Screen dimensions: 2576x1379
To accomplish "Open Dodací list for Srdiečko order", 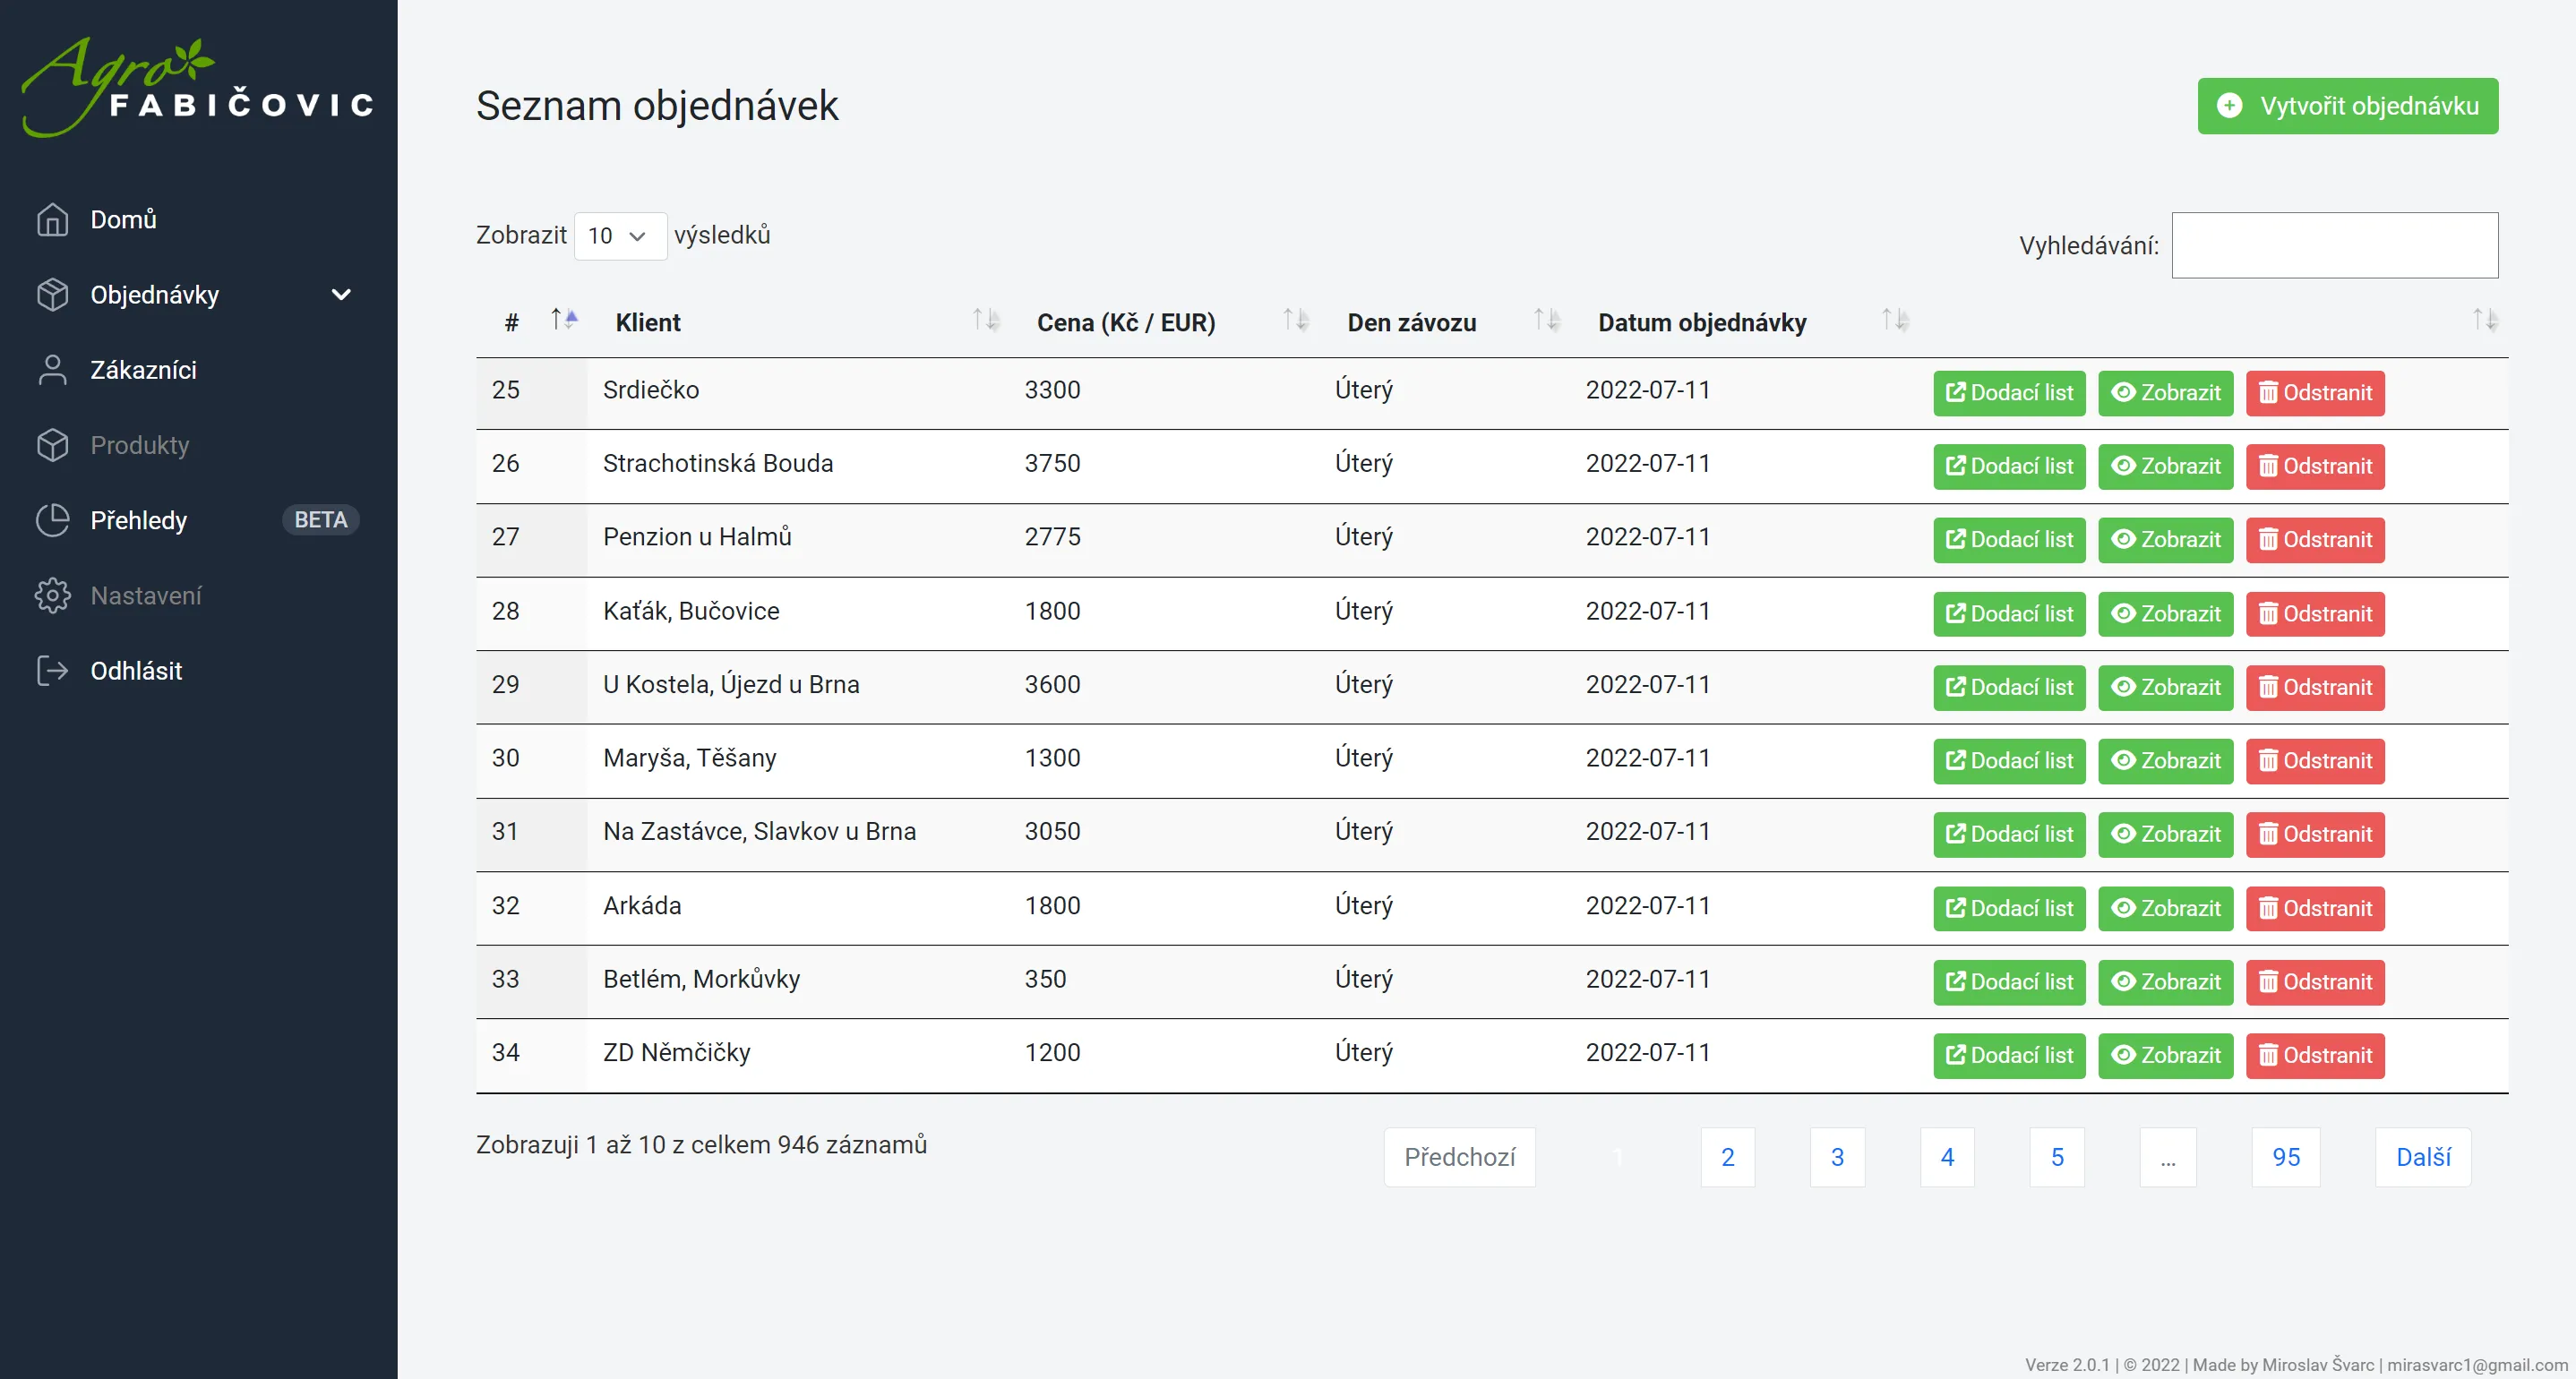I will 2008,393.
